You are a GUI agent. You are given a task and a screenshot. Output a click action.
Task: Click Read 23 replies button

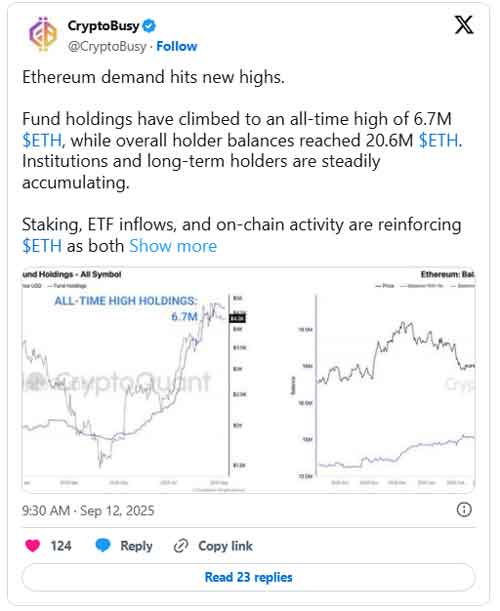click(249, 577)
